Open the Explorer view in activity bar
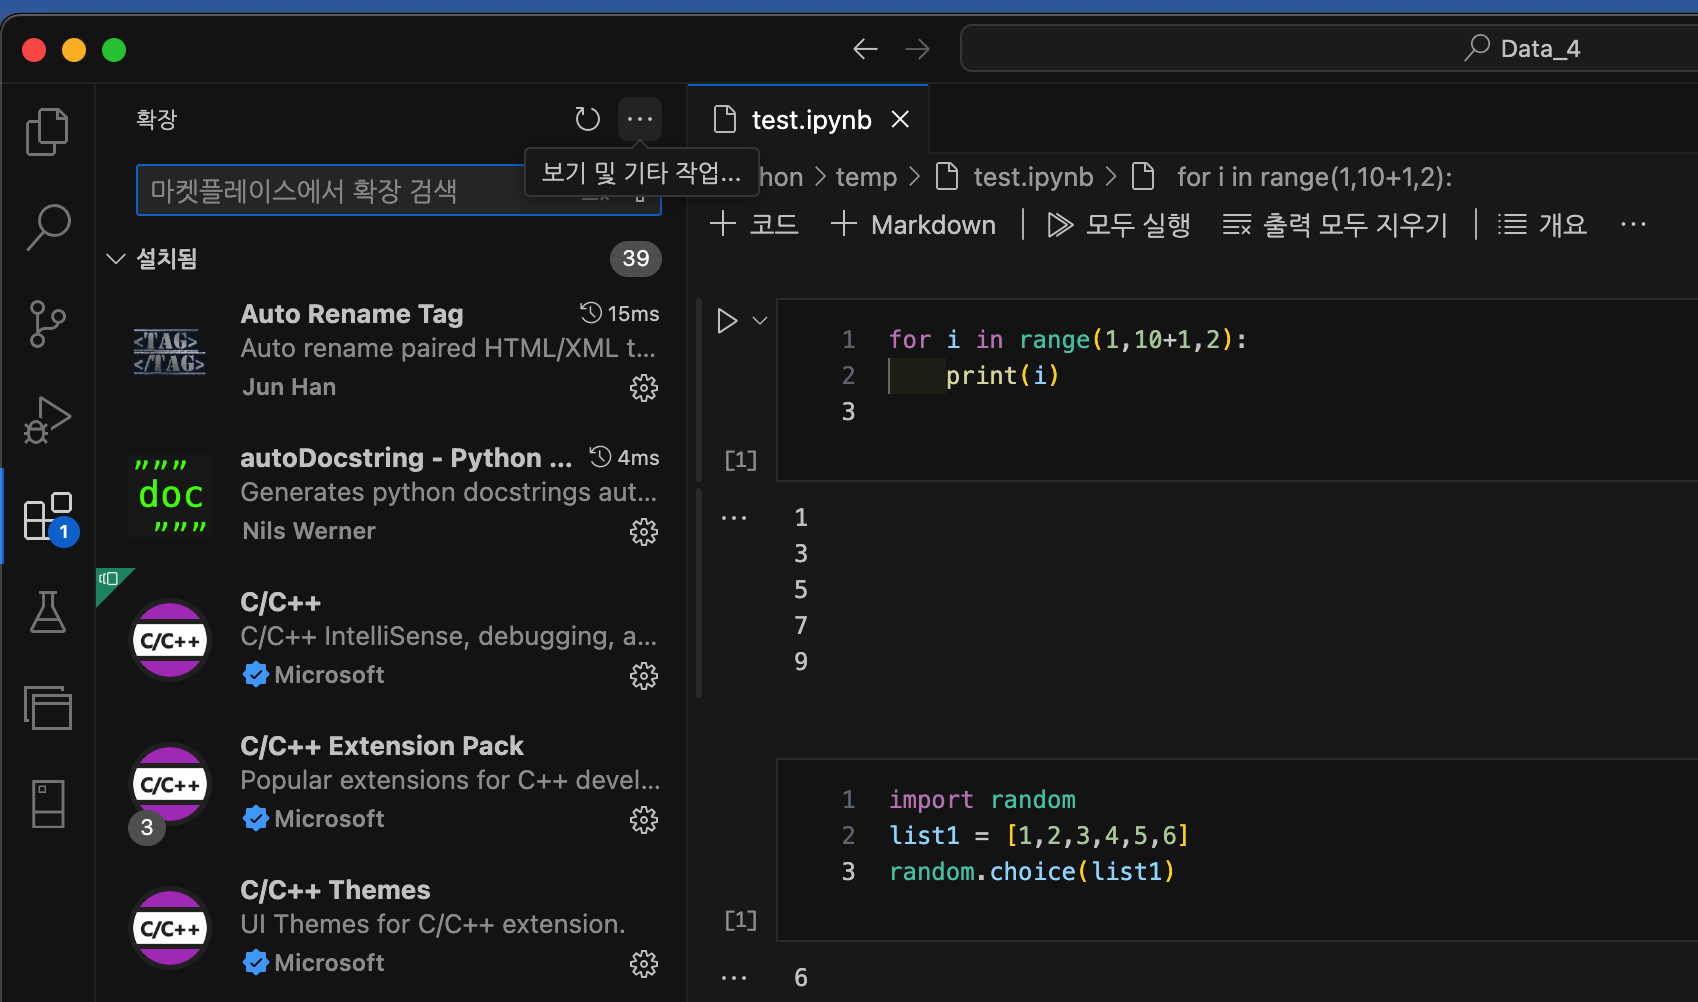This screenshot has height=1002, width=1698. point(47,131)
